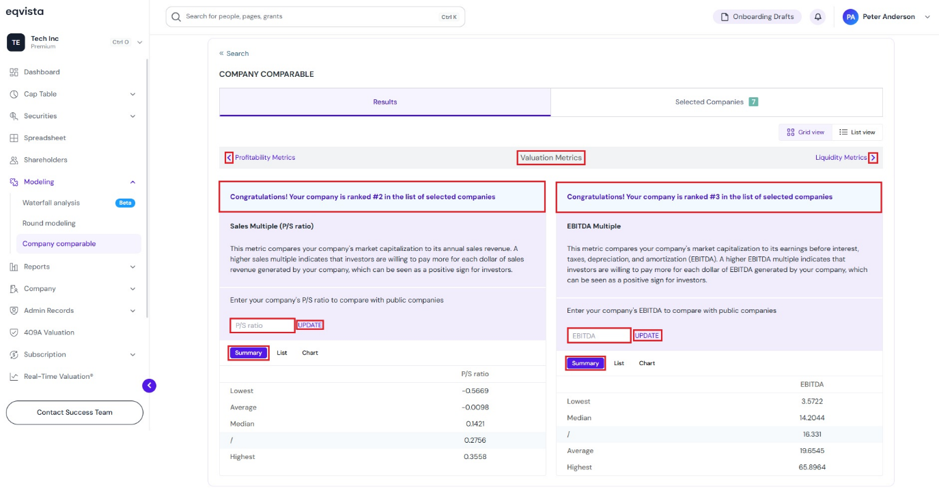Go back via the Search link
The image size is (939, 491).
pyautogui.click(x=234, y=53)
